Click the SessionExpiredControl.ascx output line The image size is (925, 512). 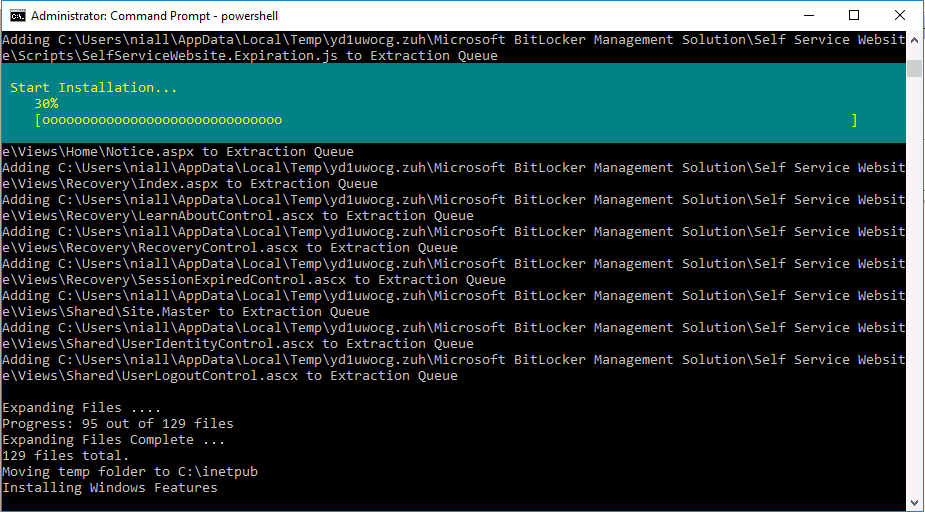point(454,271)
